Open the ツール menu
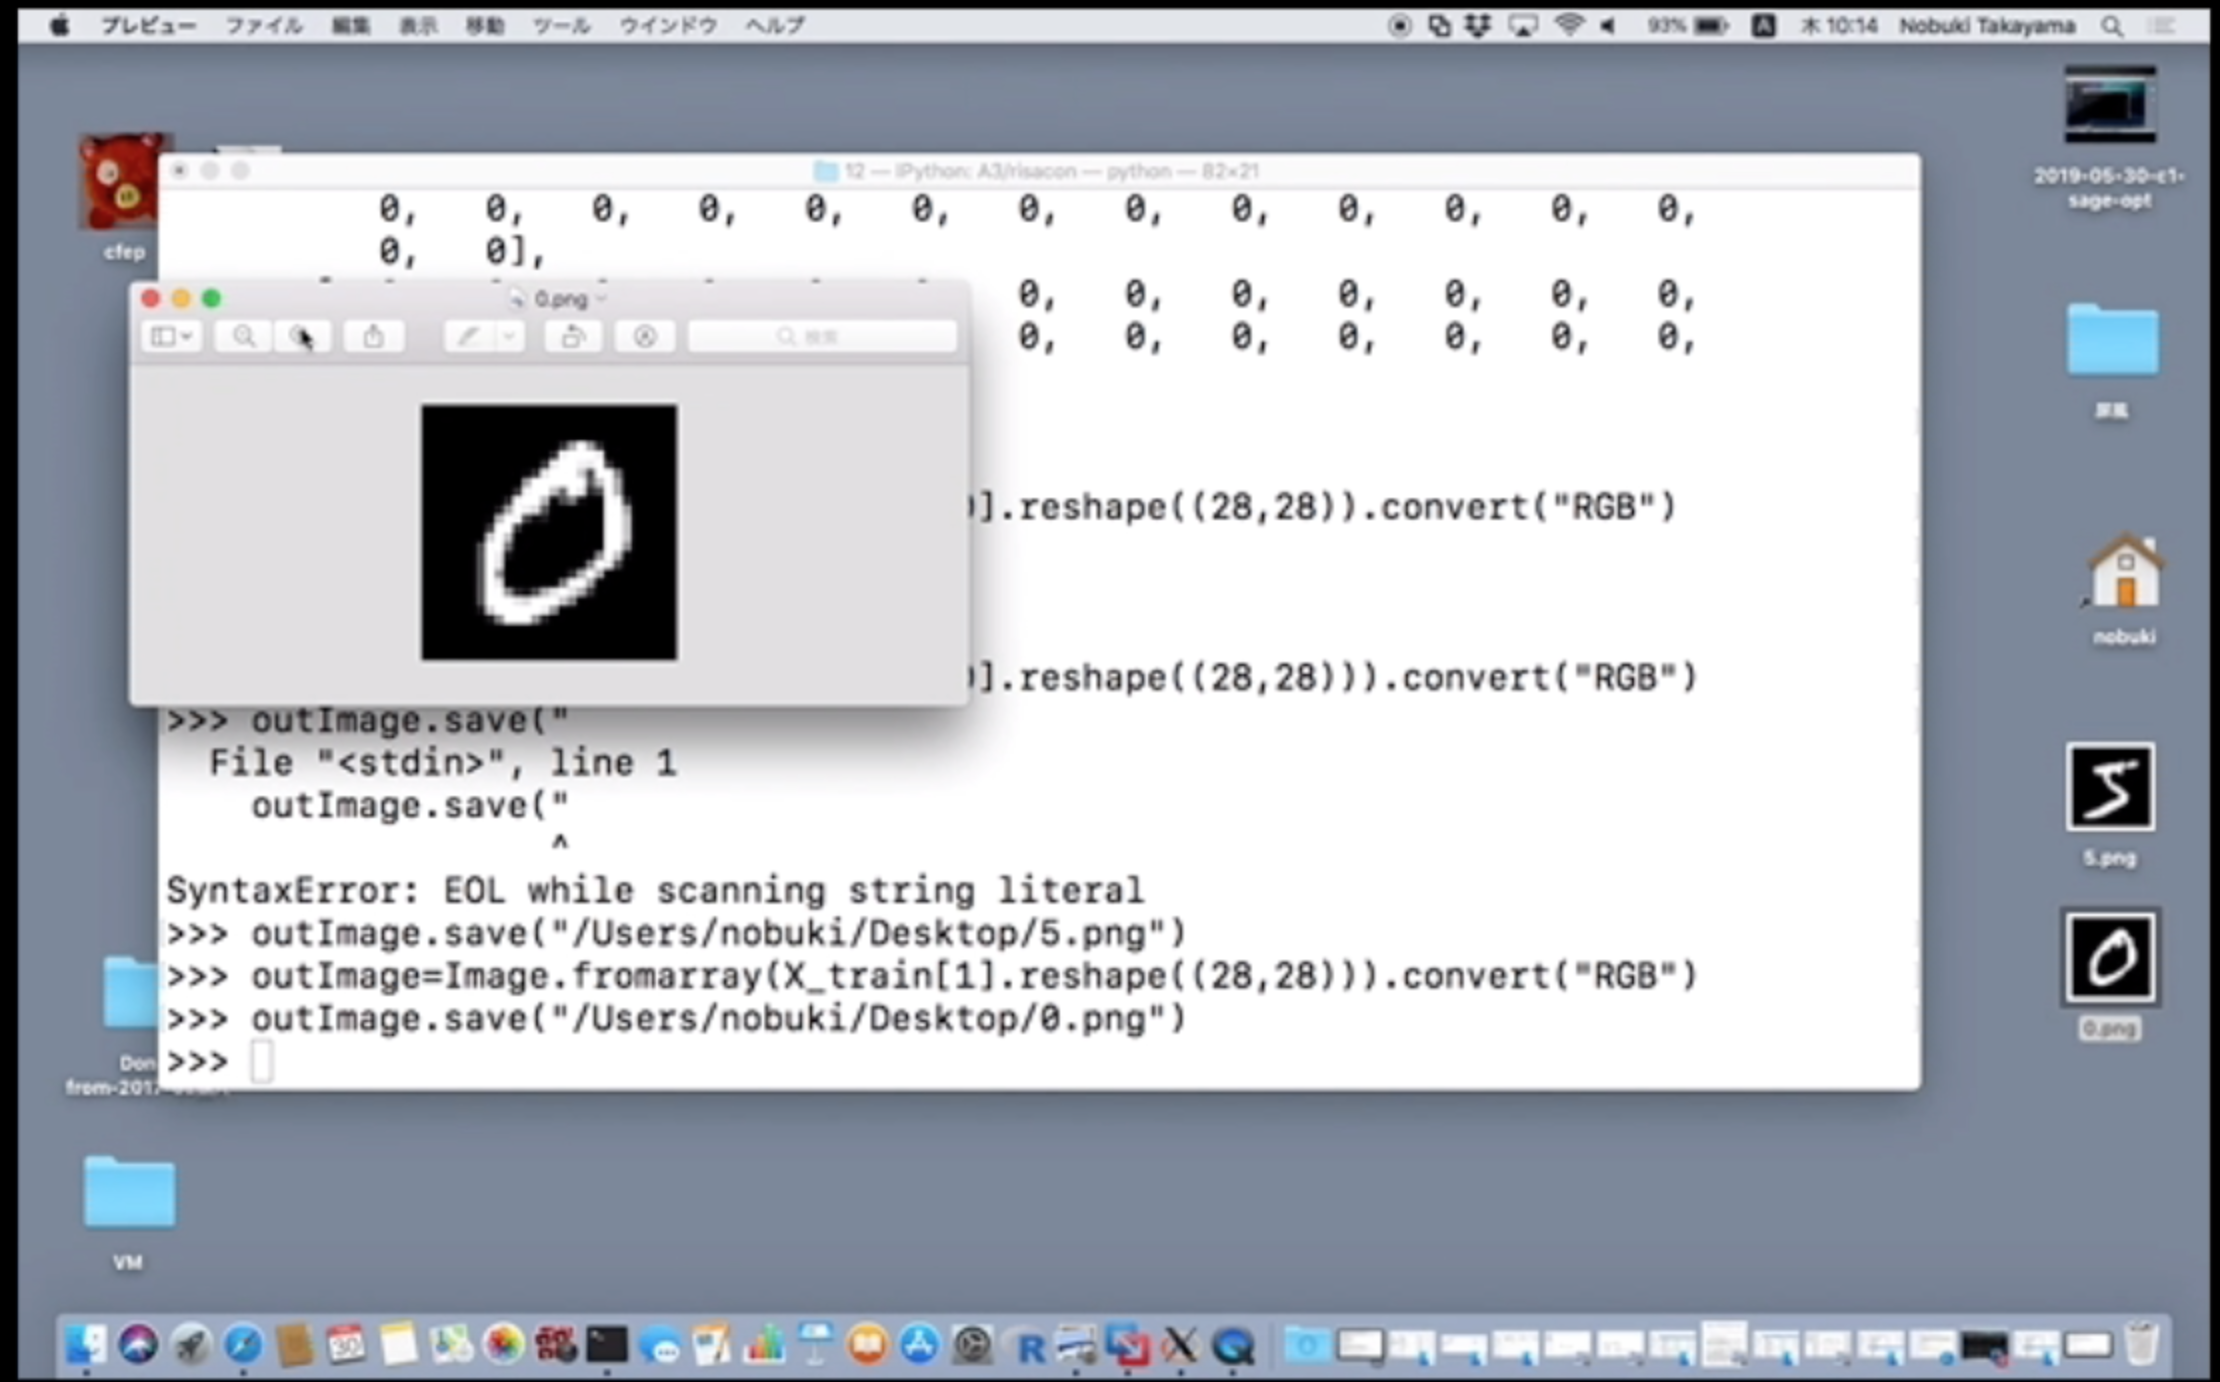Screen dimensions: 2220x1382 561,26
